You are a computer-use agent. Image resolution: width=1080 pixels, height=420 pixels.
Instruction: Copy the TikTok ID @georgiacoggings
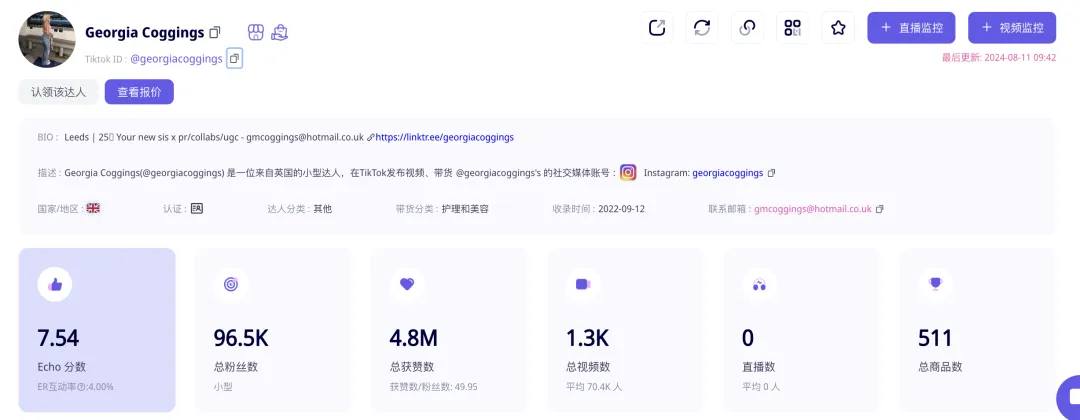(x=235, y=59)
